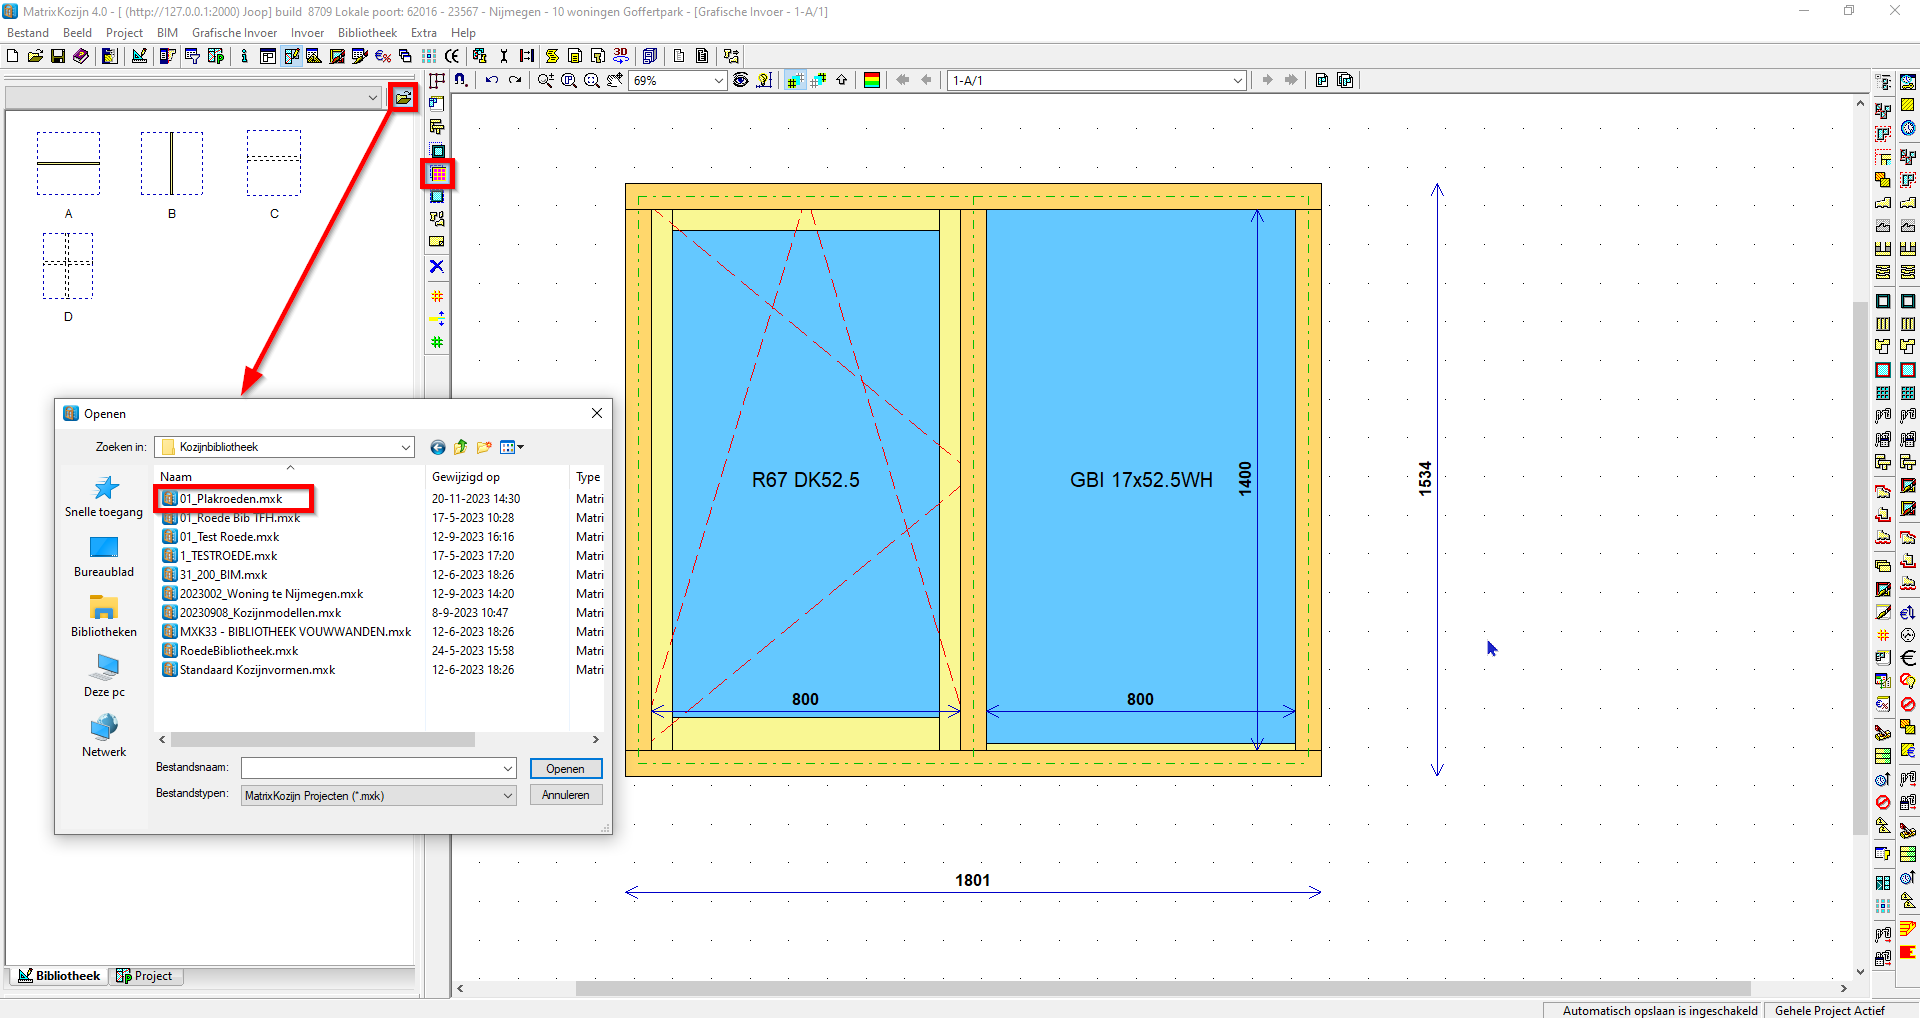Click the CE marking icon
The image size is (1920, 1018).
pyautogui.click(x=452, y=56)
